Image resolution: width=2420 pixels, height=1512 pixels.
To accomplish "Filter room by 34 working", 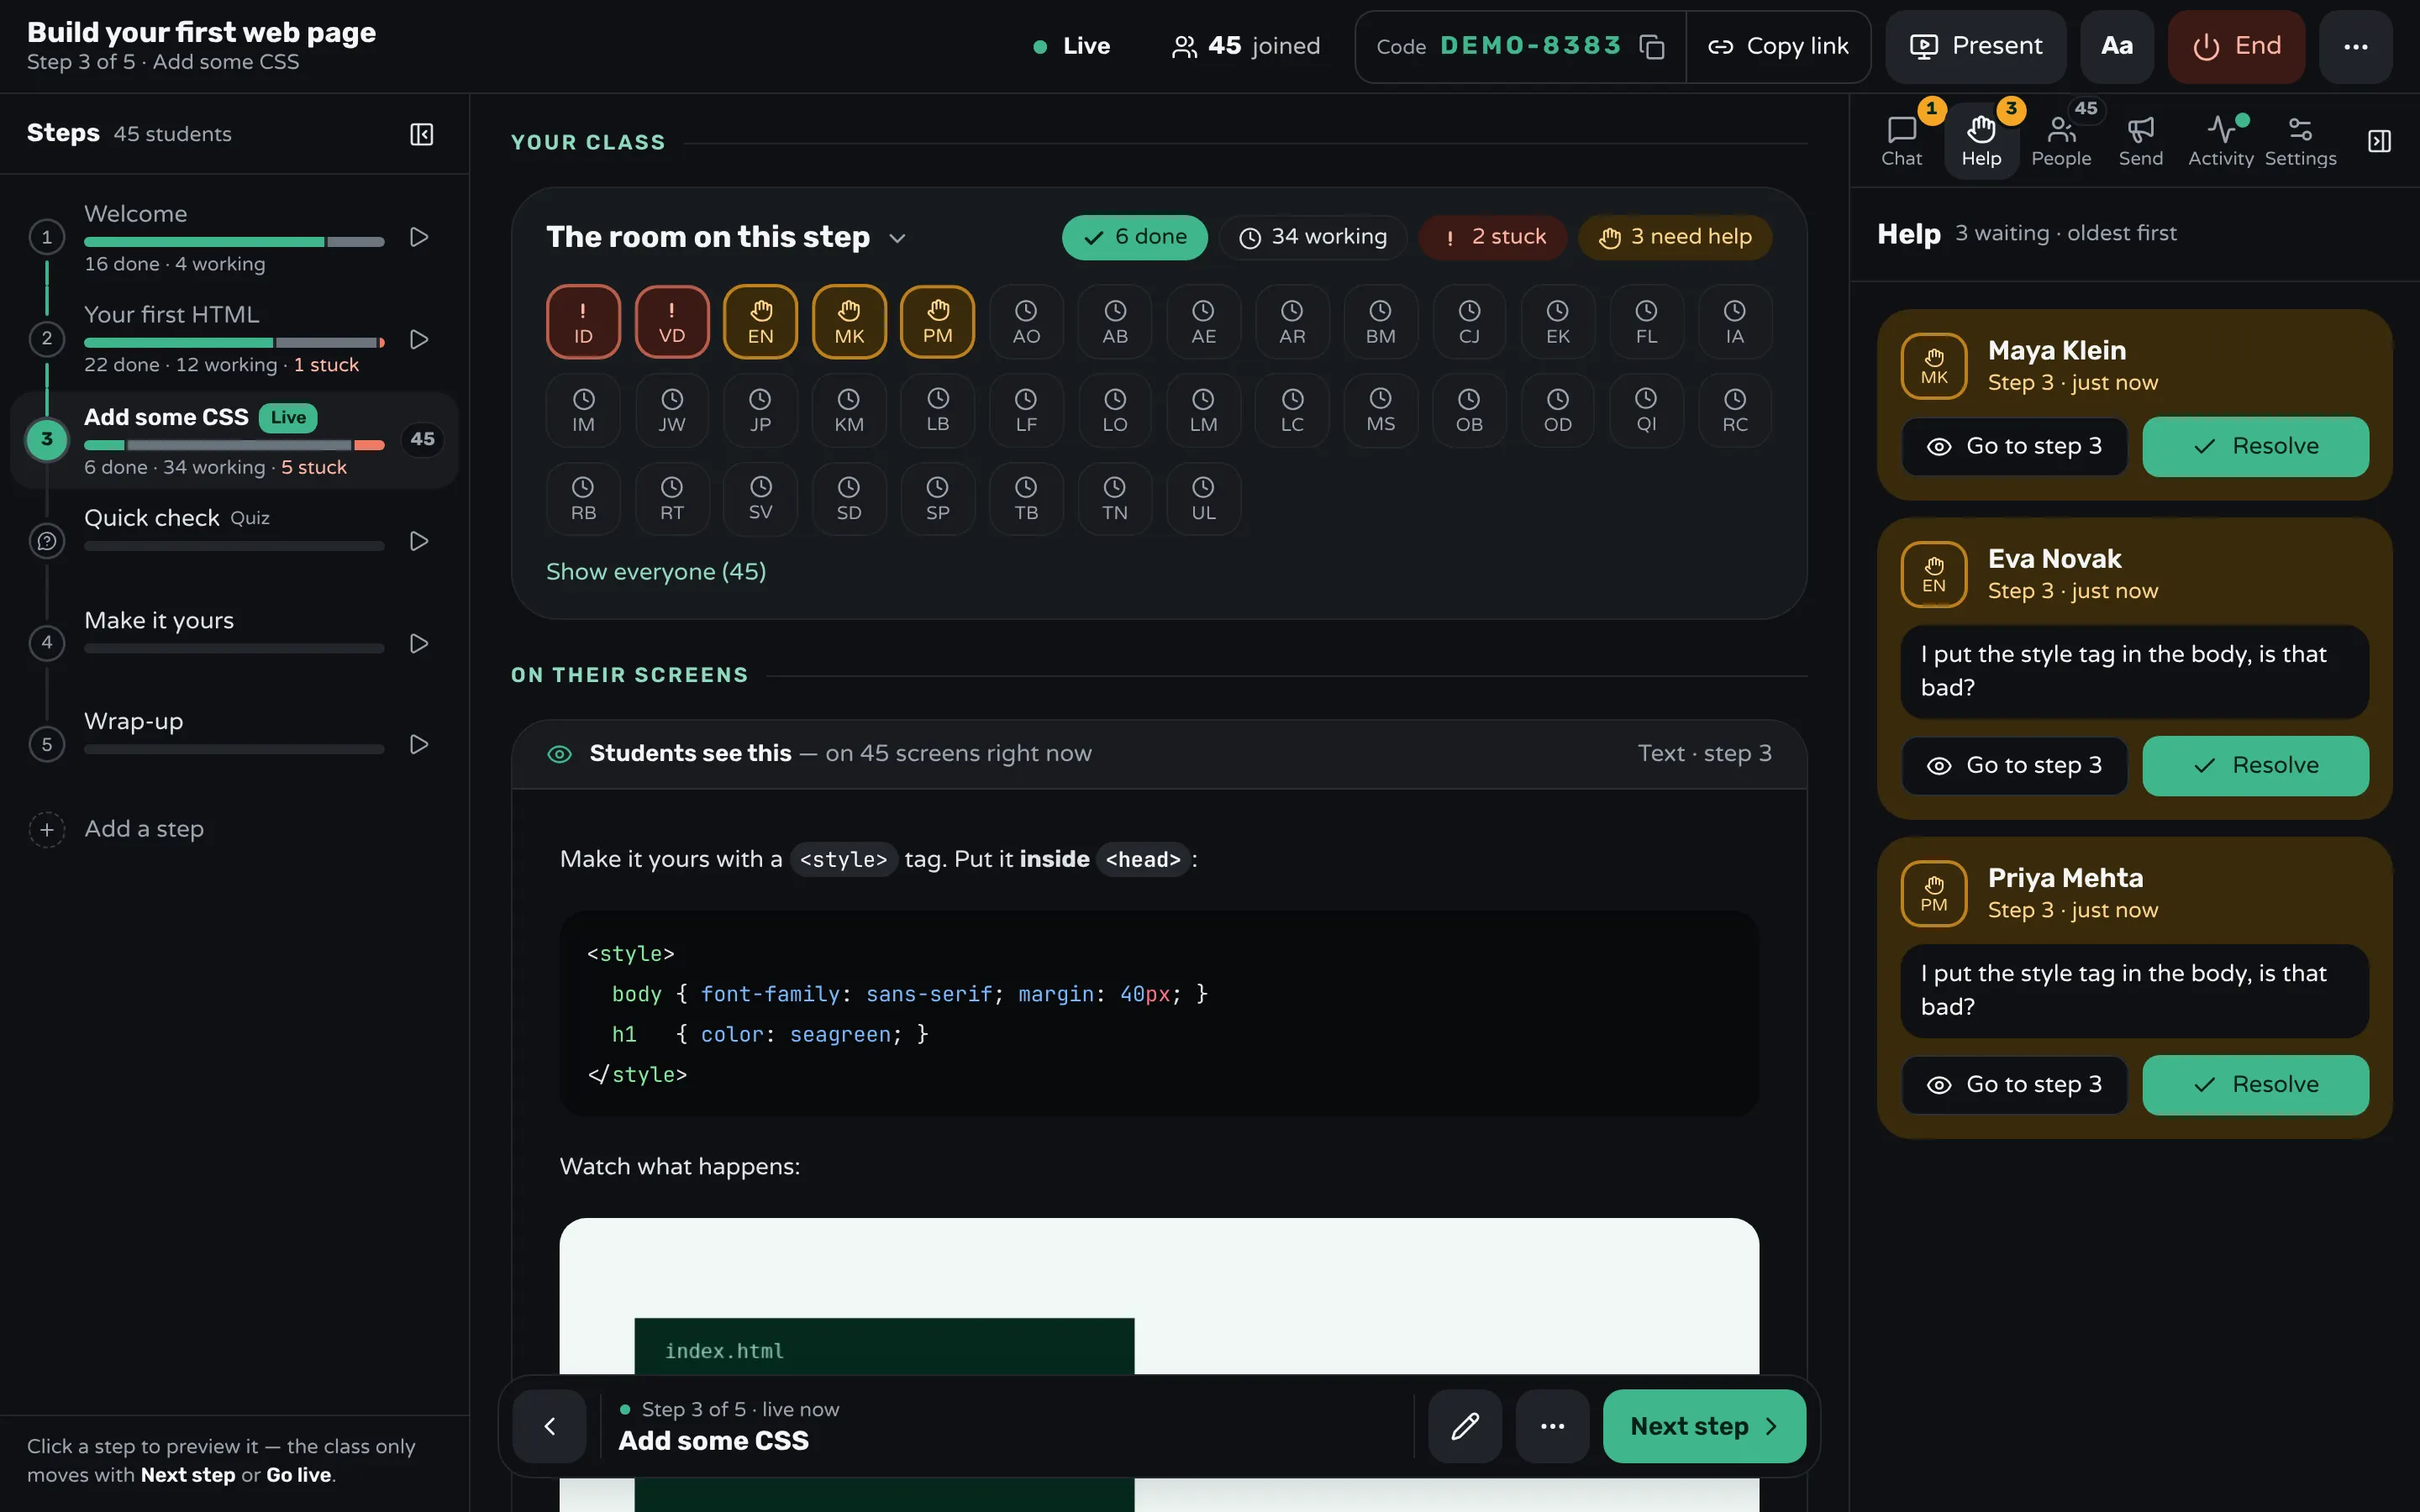I will click(1312, 237).
